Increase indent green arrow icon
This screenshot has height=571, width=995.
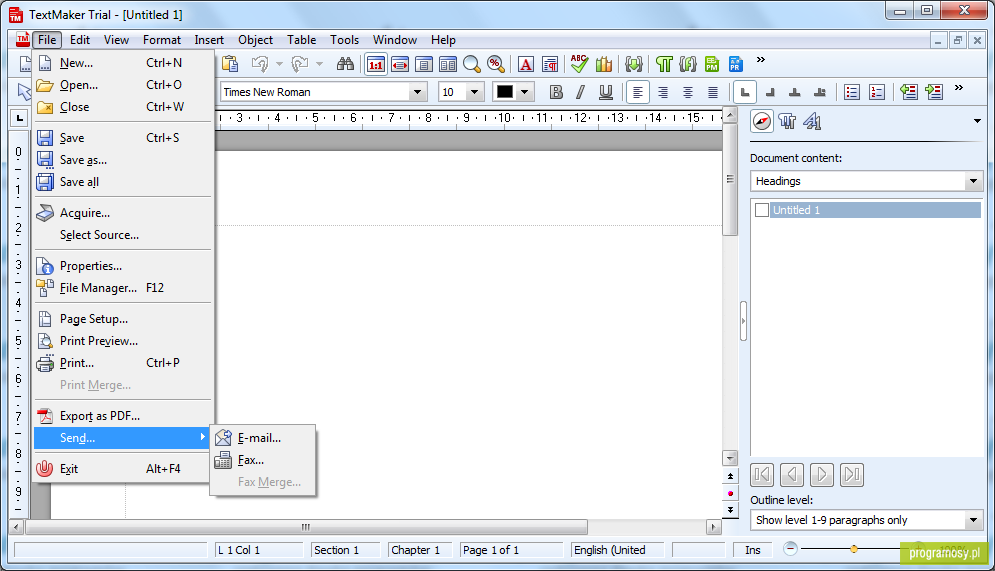(934, 93)
